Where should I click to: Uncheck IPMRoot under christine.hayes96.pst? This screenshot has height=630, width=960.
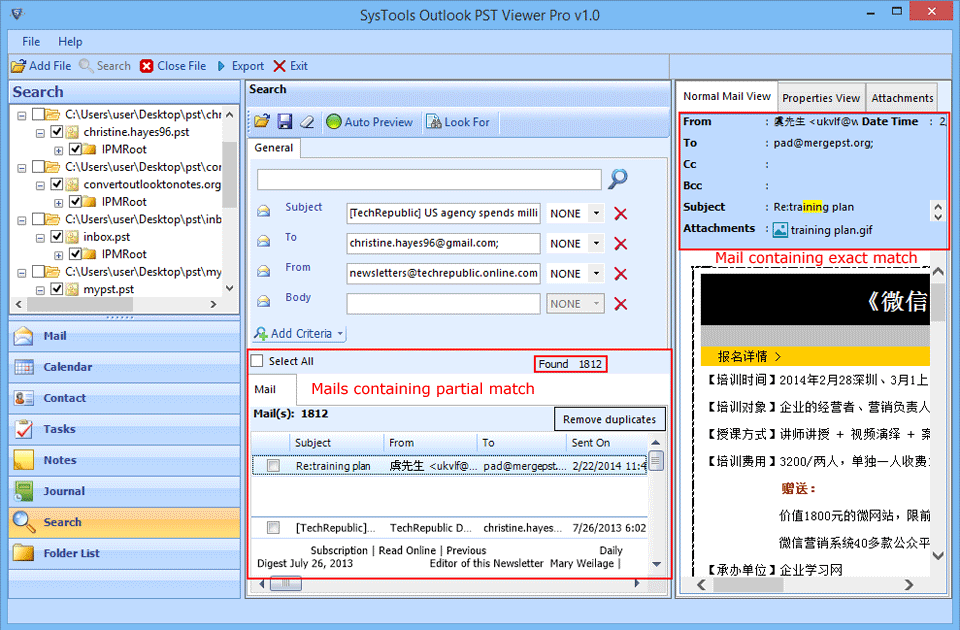coord(75,149)
